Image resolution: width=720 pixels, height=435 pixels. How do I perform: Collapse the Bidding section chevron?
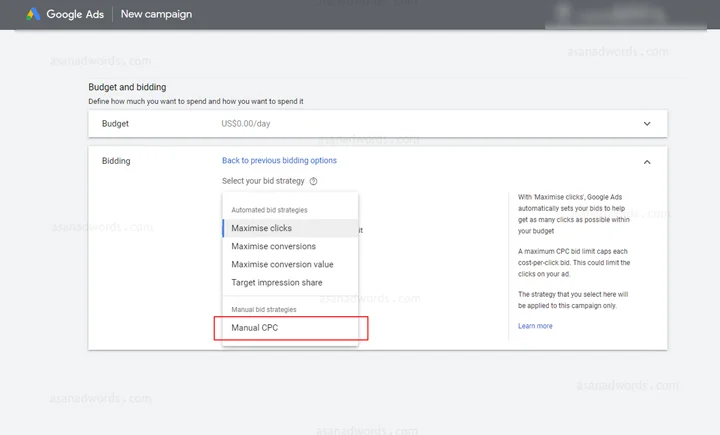pos(647,162)
